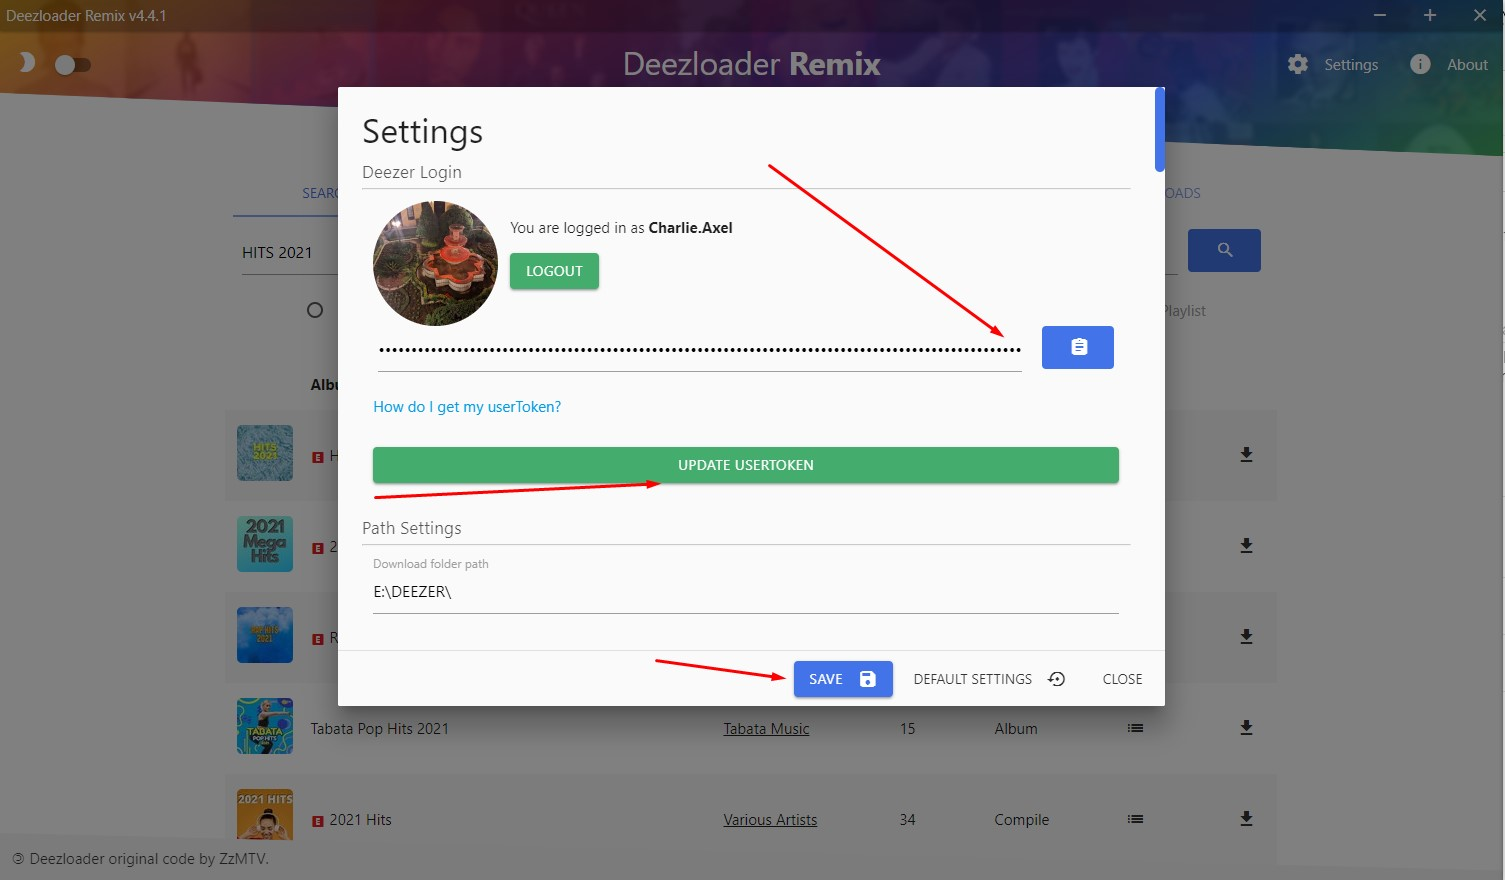Click the 2021 Hits album cover thumbnail
The height and width of the screenshot is (880, 1505).
pos(265,814)
